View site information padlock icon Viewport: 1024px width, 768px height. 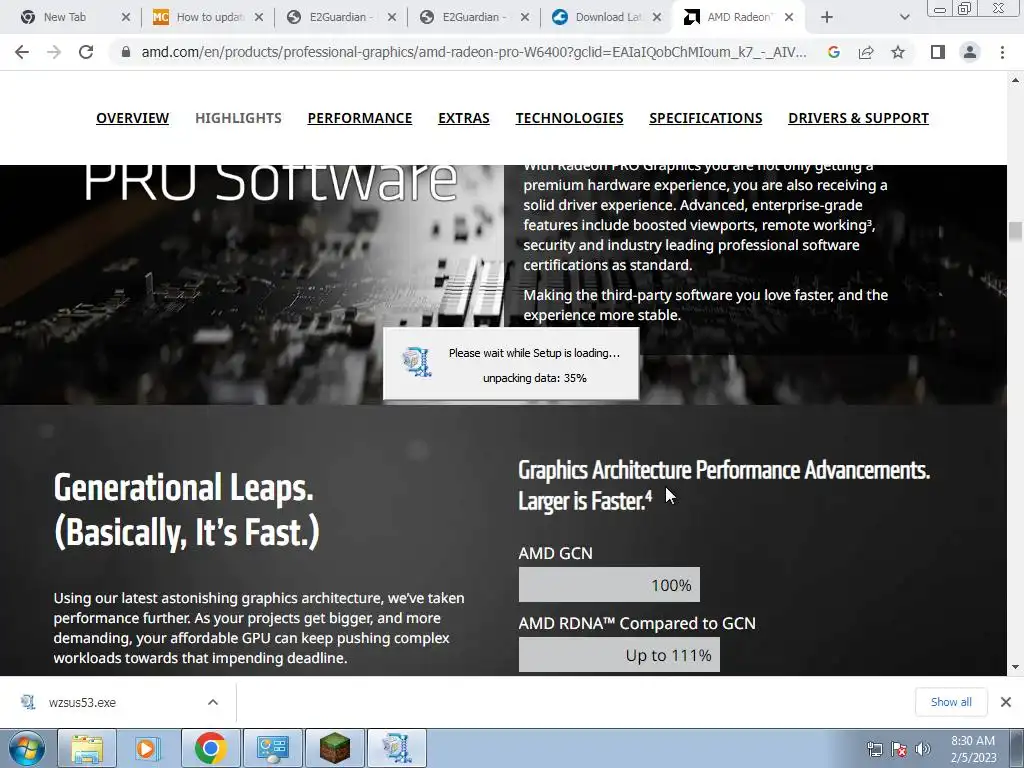pos(126,52)
